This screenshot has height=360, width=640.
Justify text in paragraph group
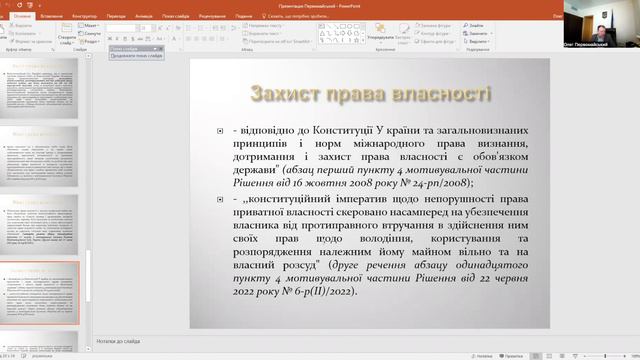212,39
